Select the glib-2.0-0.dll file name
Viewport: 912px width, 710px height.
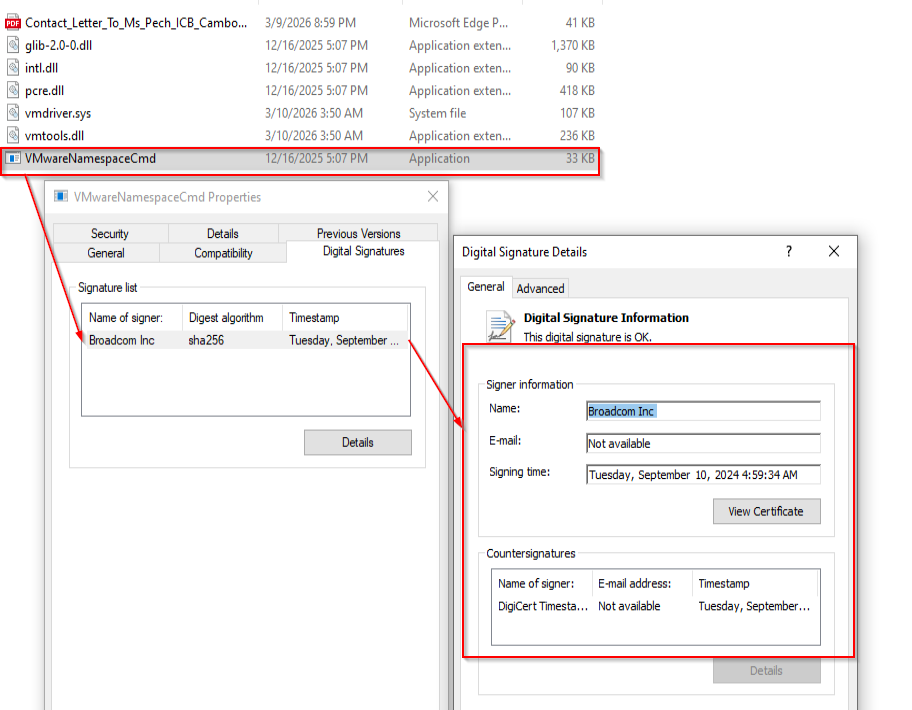(58, 45)
